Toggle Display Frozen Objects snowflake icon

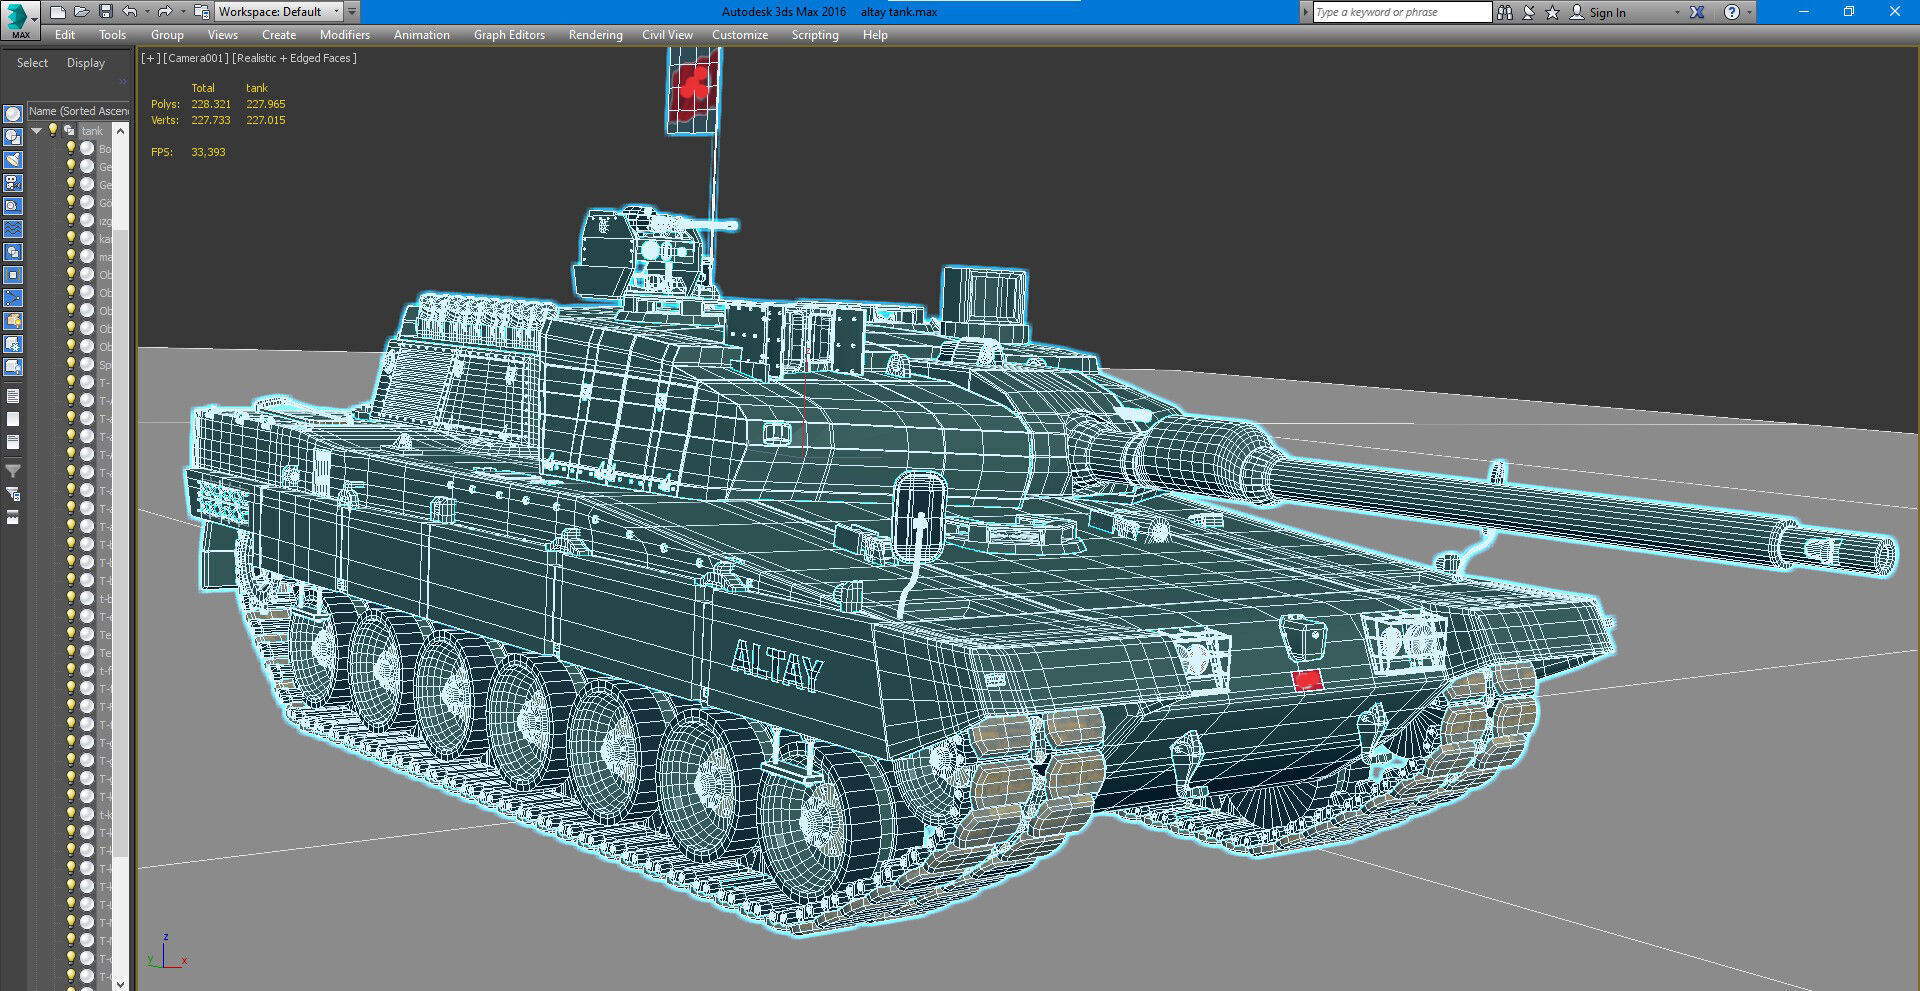pos(13,344)
